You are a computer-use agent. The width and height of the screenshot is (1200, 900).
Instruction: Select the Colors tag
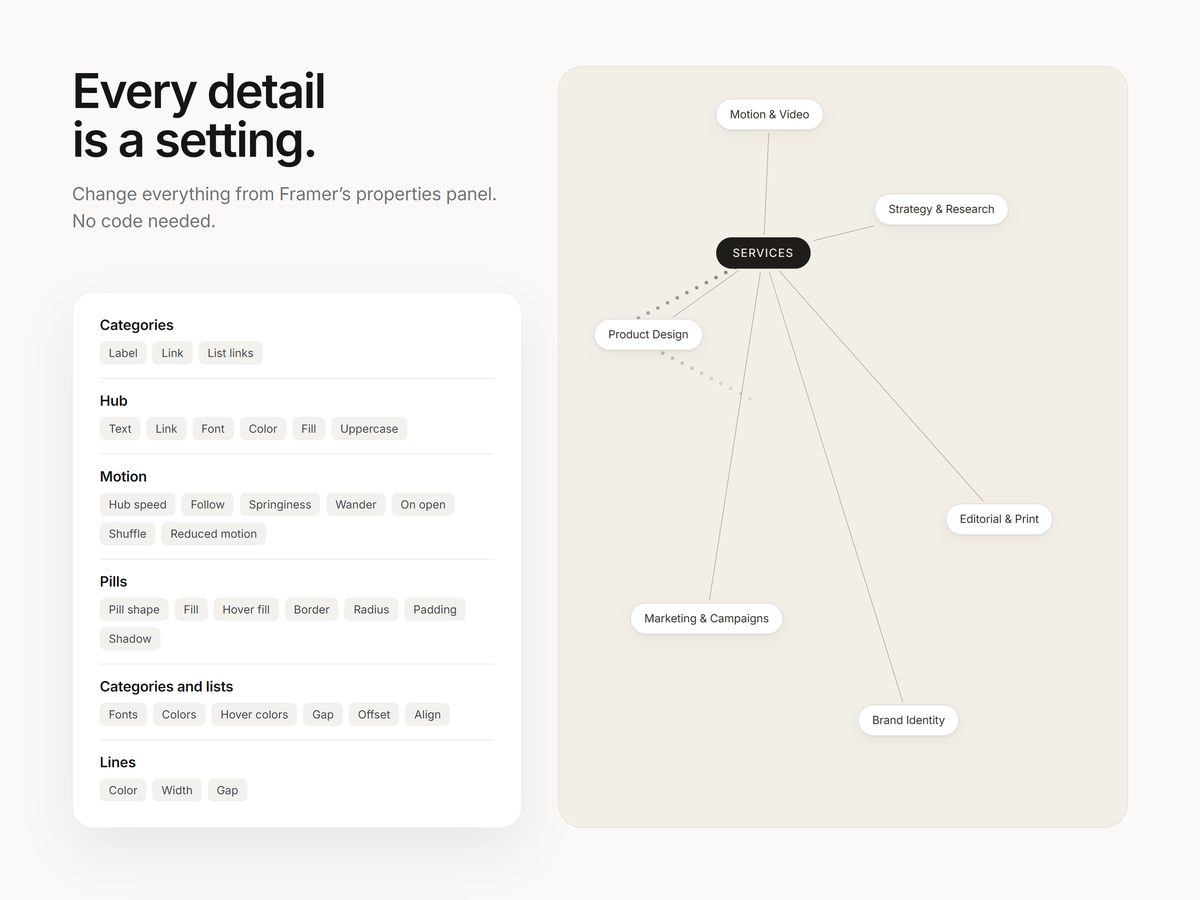pyautogui.click(x=179, y=715)
